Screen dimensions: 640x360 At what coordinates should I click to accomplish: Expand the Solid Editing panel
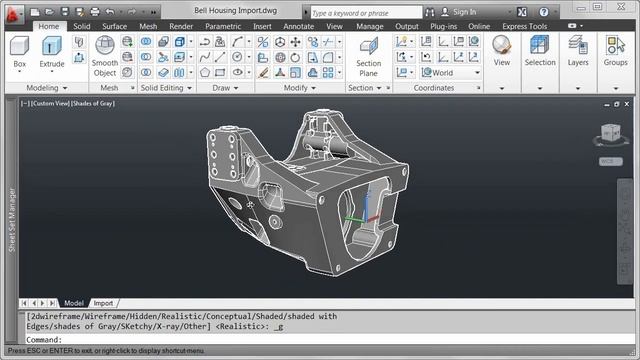(166, 88)
